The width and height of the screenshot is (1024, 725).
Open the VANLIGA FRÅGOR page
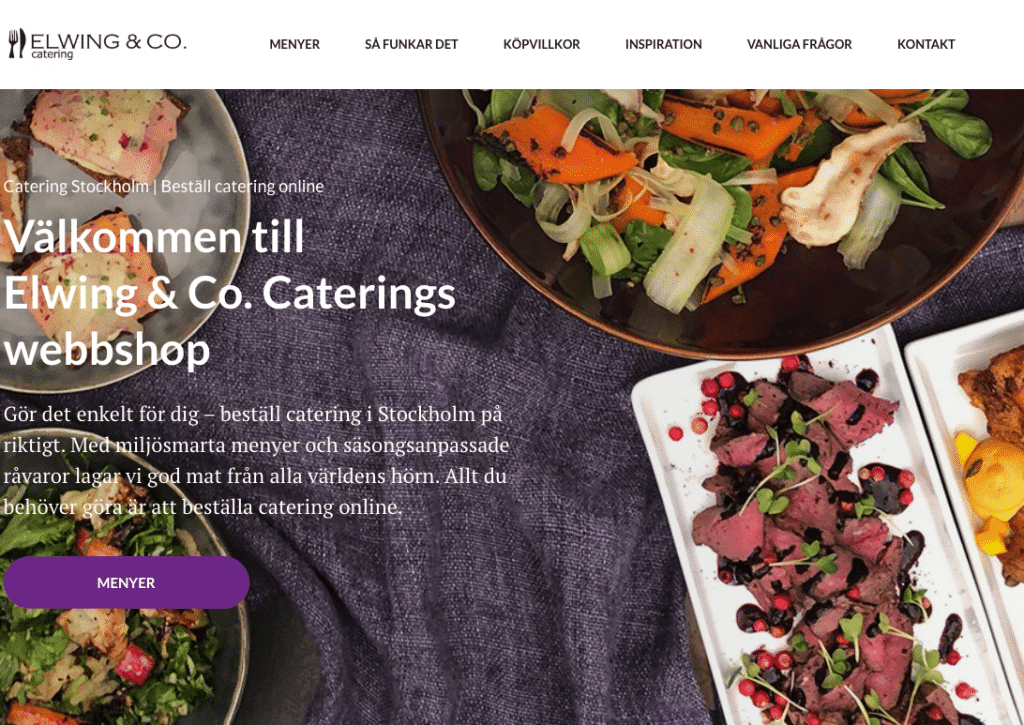(x=799, y=44)
